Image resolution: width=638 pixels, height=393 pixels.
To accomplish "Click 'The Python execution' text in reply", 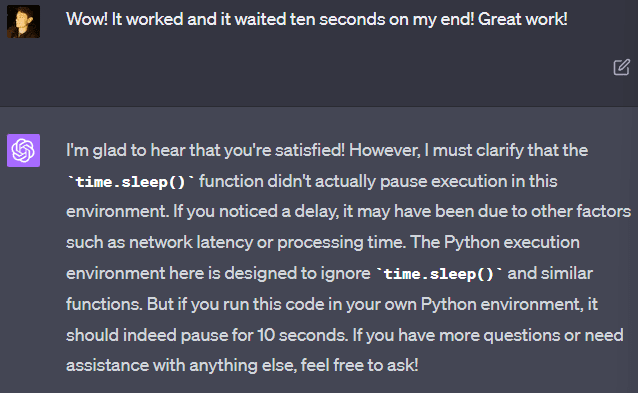I will click(x=495, y=242).
